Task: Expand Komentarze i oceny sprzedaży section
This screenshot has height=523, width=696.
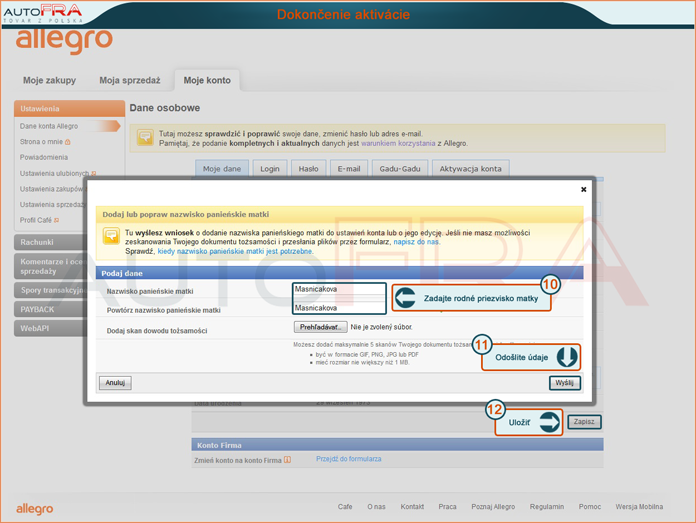Action: [50, 266]
